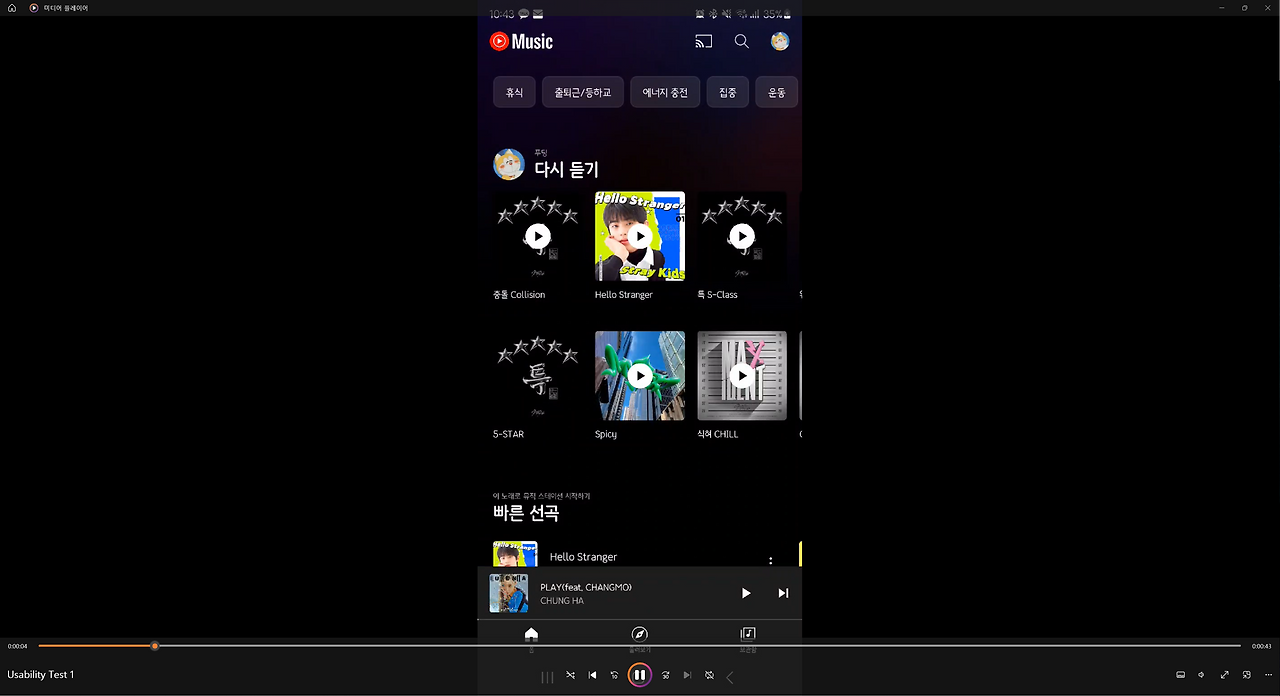Click the 0:00:04 elapsed time label

[x=17, y=646]
